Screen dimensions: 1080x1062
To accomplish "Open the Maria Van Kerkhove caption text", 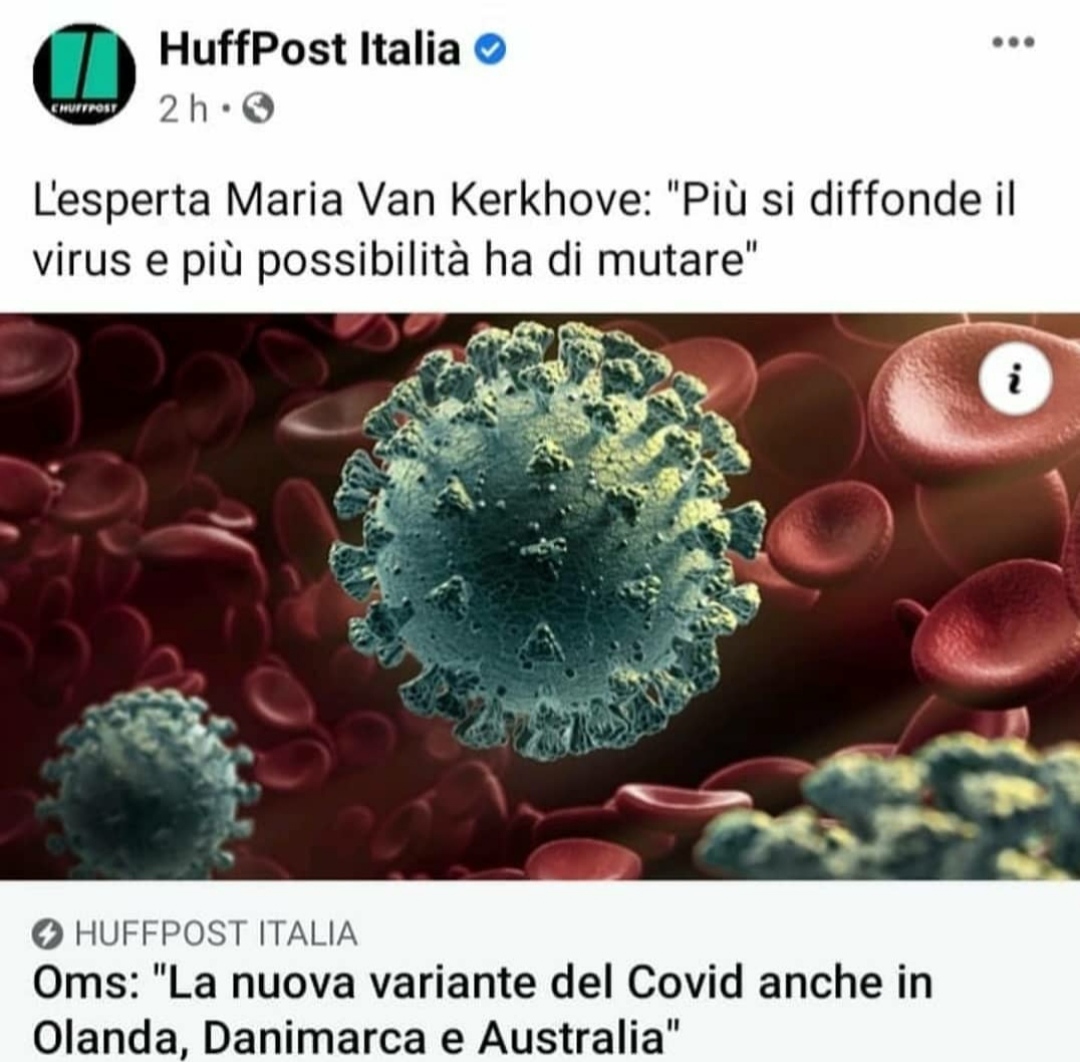I will 524,230.
